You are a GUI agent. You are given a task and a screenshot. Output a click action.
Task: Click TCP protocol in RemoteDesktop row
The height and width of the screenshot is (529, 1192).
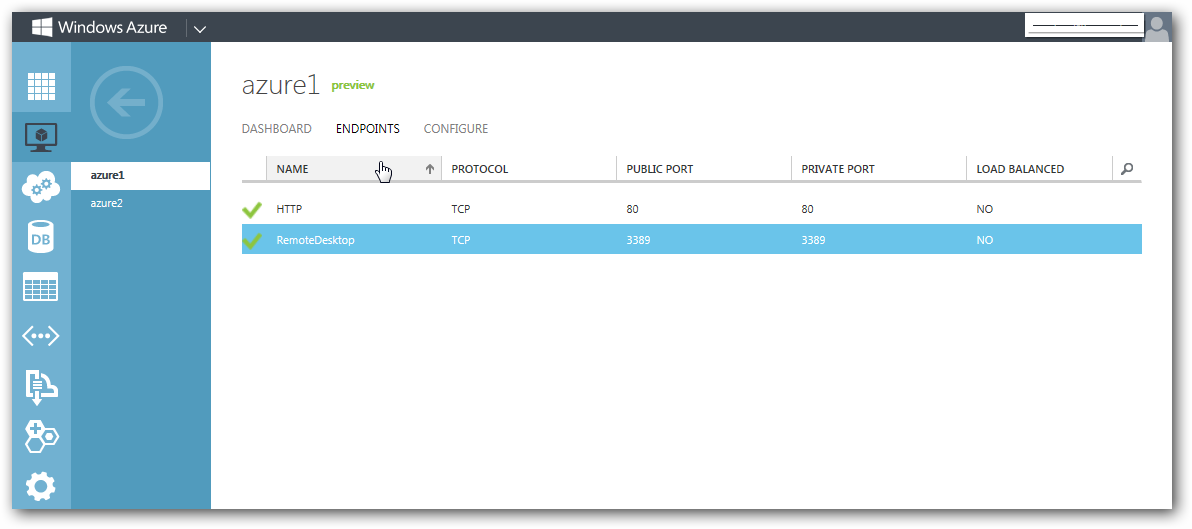coord(461,241)
